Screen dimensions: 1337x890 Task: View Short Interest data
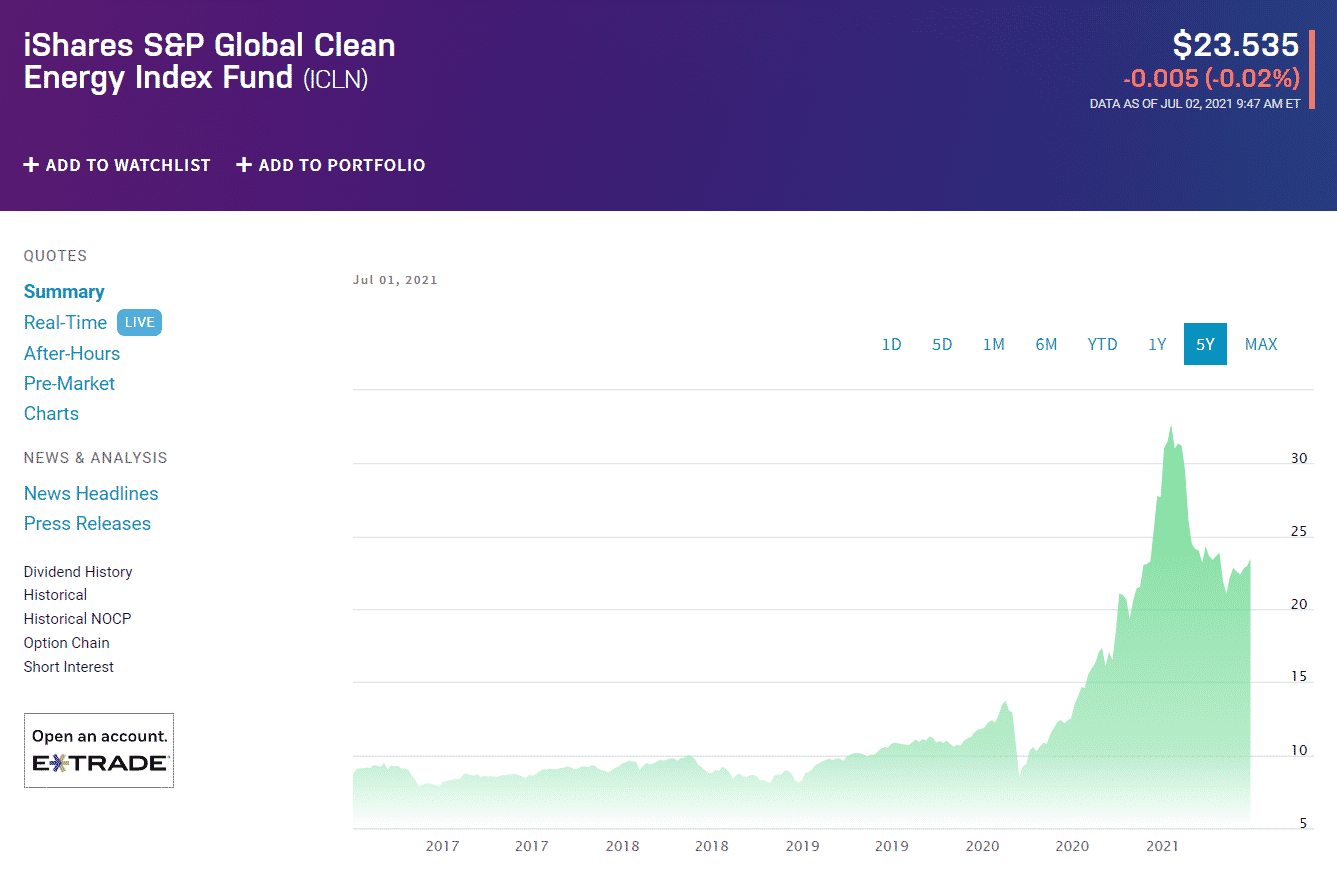click(69, 667)
